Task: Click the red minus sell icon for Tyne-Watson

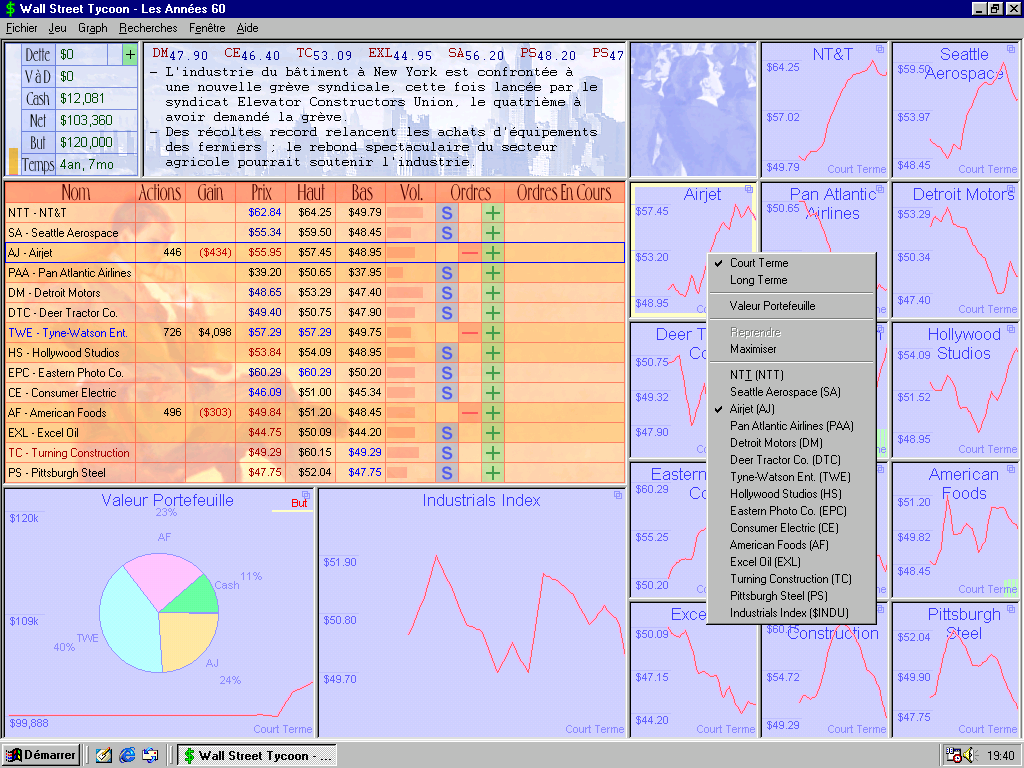Action: 470,333
